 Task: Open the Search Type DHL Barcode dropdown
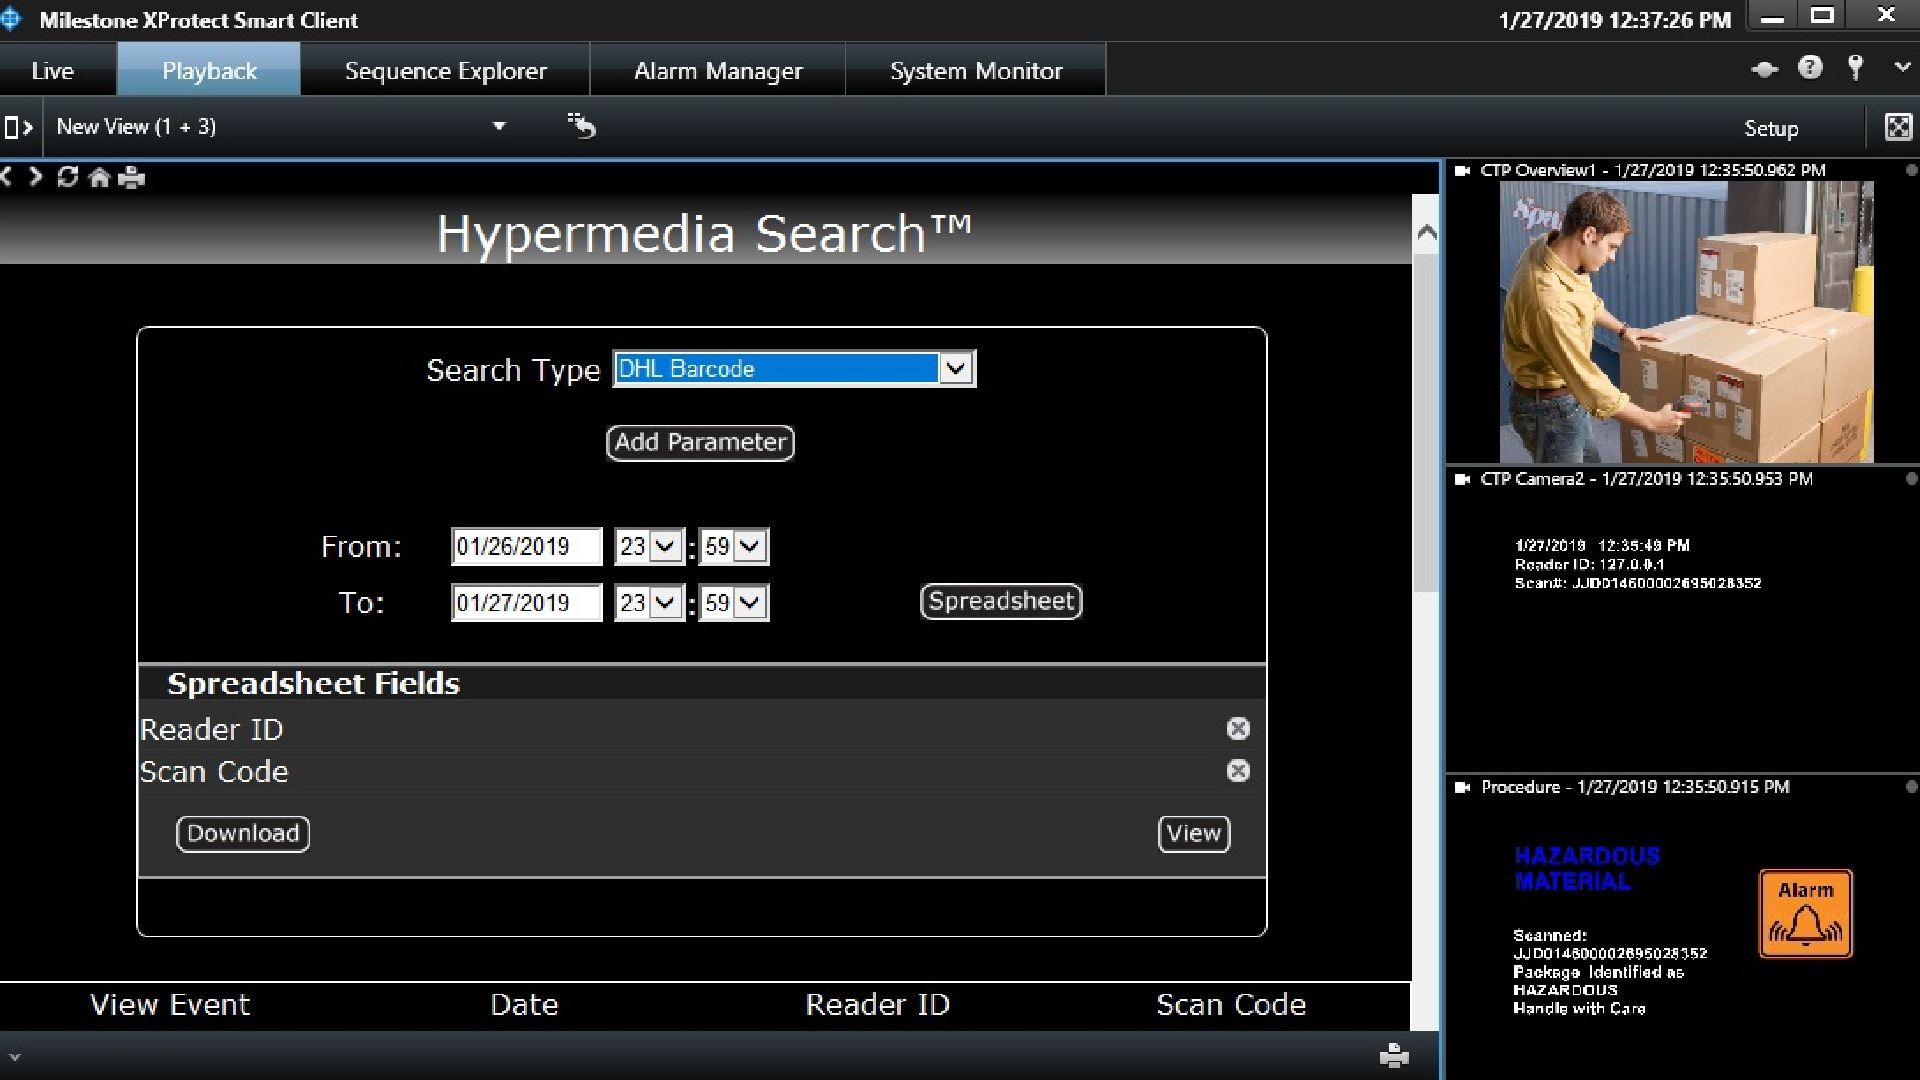pyautogui.click(x=794, y=368)
